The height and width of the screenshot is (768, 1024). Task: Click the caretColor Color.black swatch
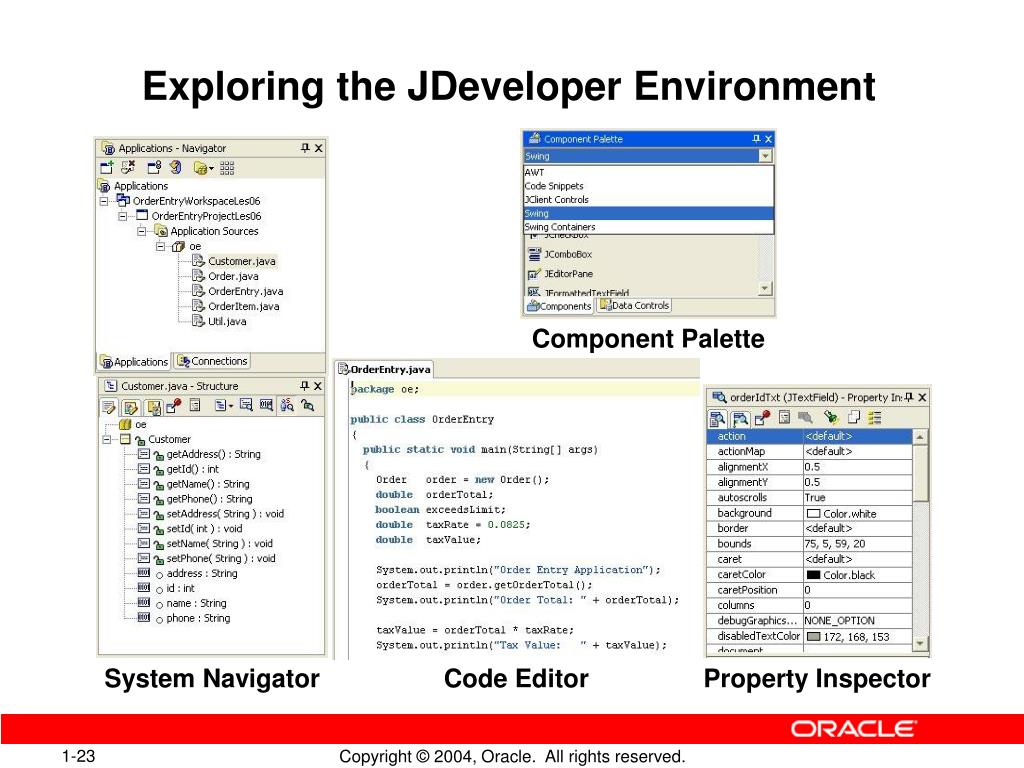tap(813, 575)
